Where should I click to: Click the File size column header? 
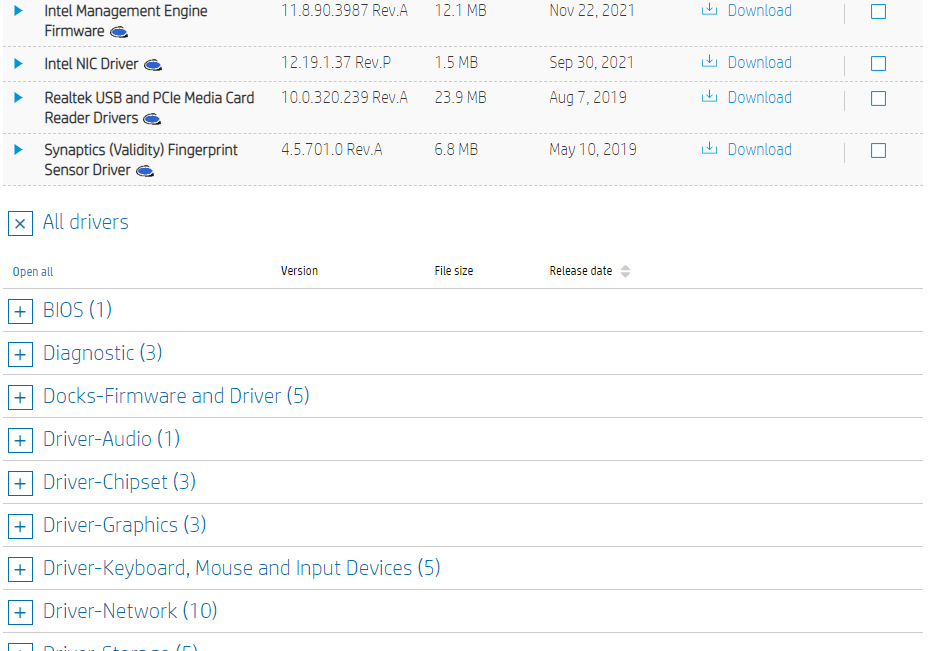454,271
